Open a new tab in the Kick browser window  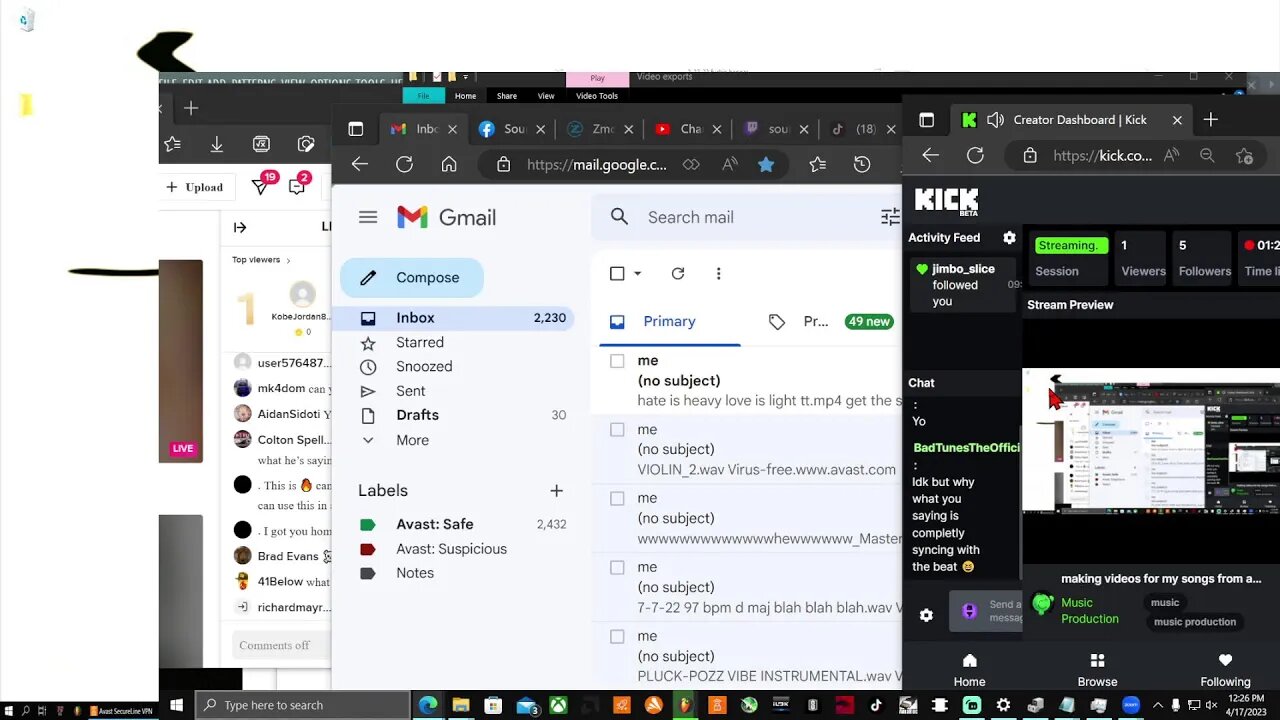tap(1211, 120)
